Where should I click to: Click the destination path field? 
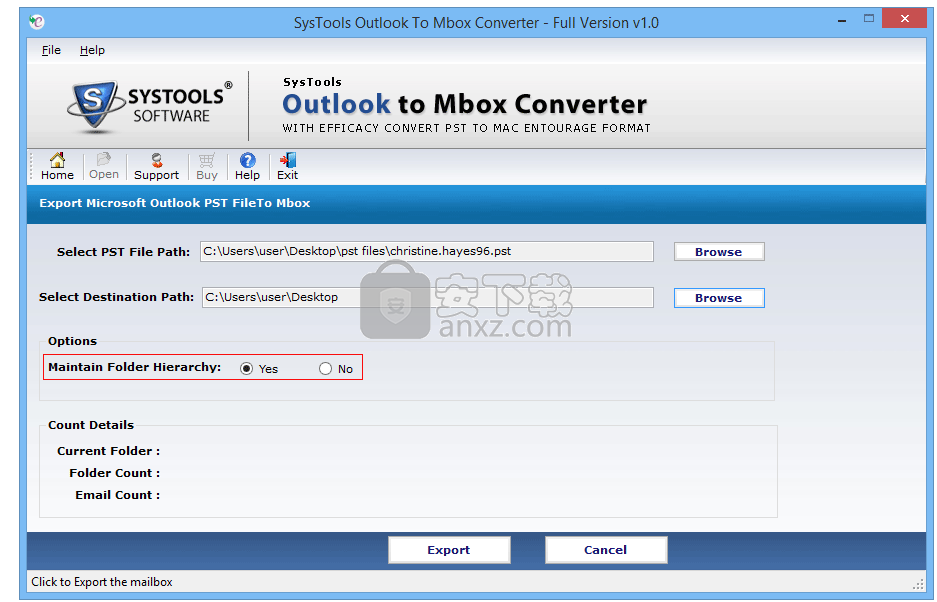(x=428, y=297)
